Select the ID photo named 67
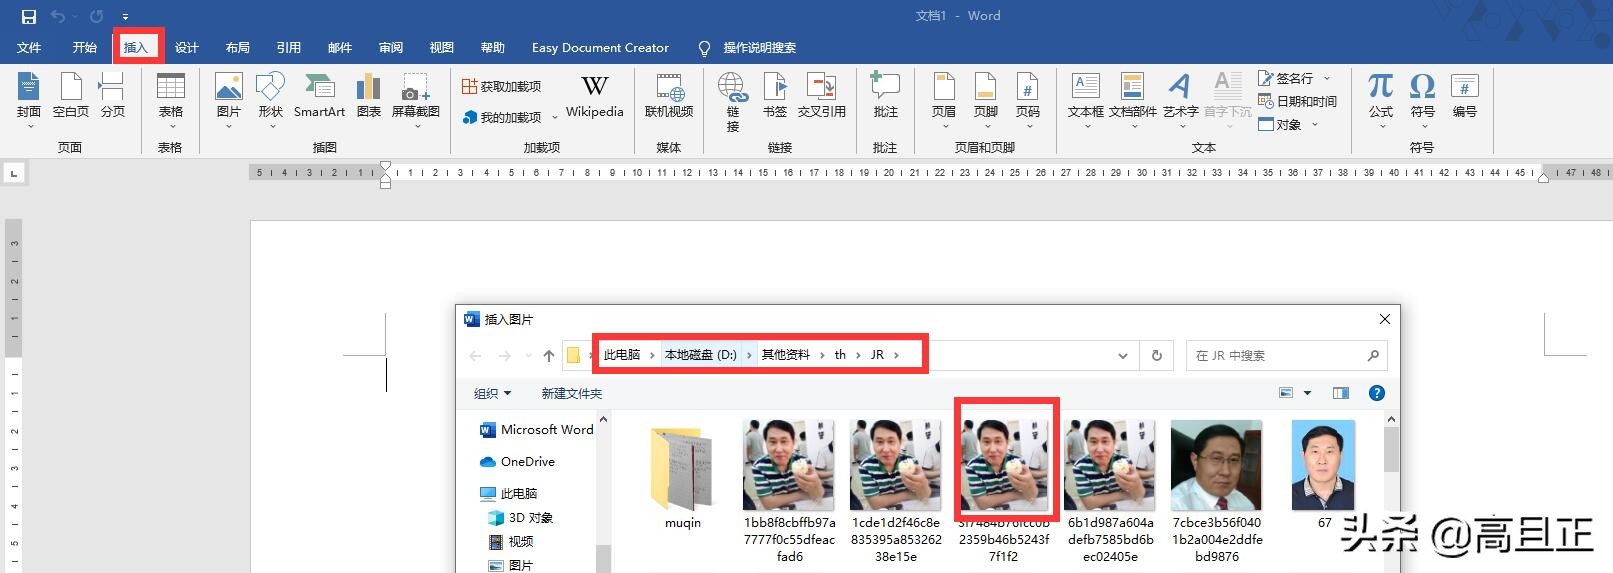Viewport: 1613px width, 573px height. (x=1324, y=475)
